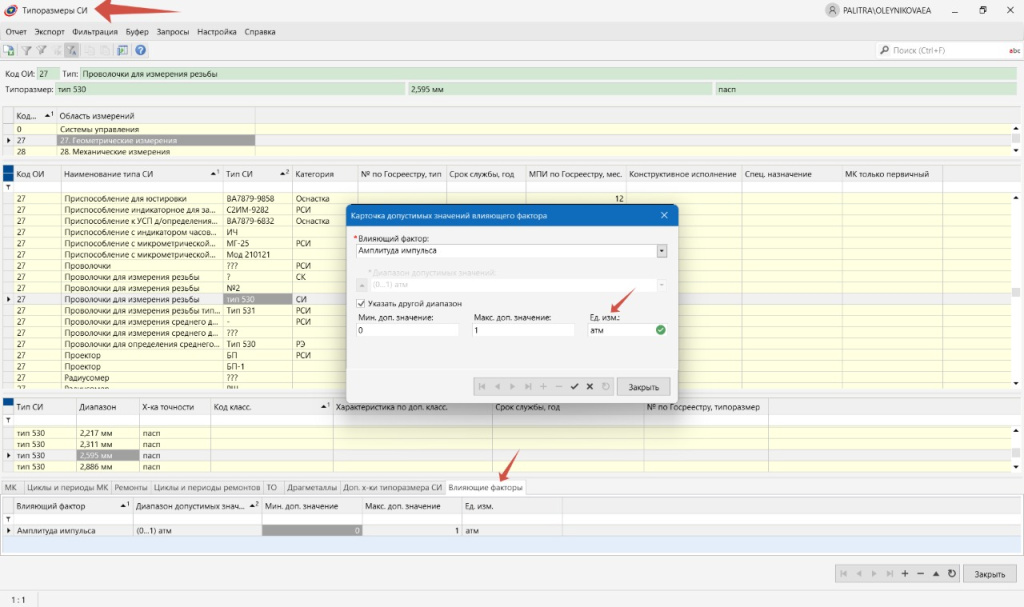Viewport: 1024px width, 607px height.
Task: Click the first funnel filter toolbar icon
Action: coord(26,50)
